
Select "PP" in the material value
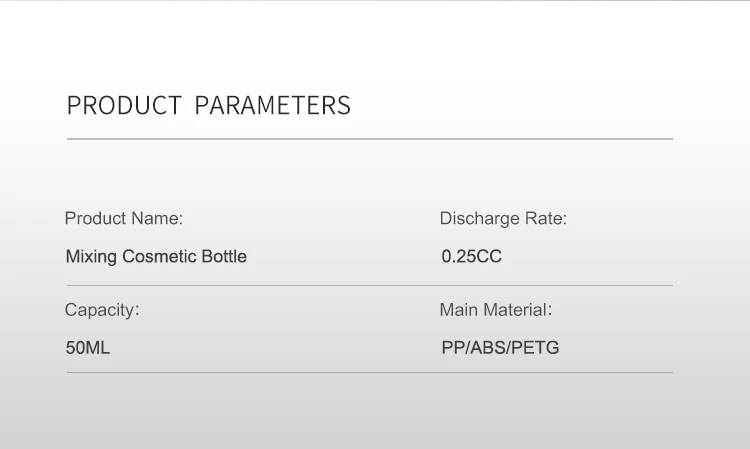(x=453, y=349)
